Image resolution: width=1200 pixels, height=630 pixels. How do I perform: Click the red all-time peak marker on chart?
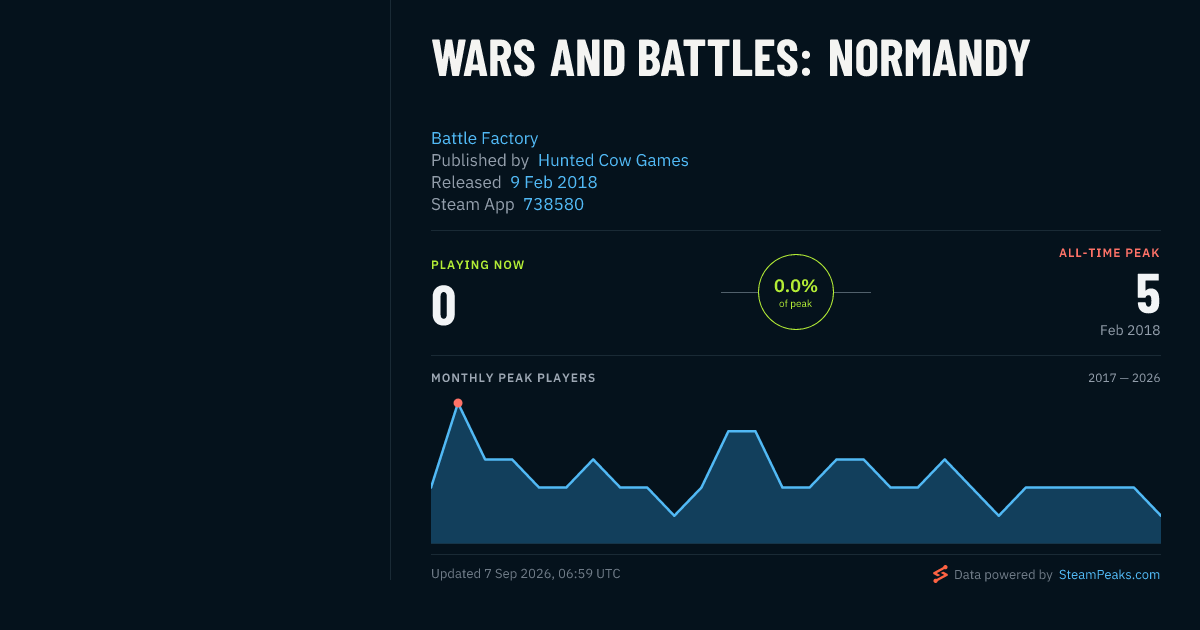coord(458,403)
